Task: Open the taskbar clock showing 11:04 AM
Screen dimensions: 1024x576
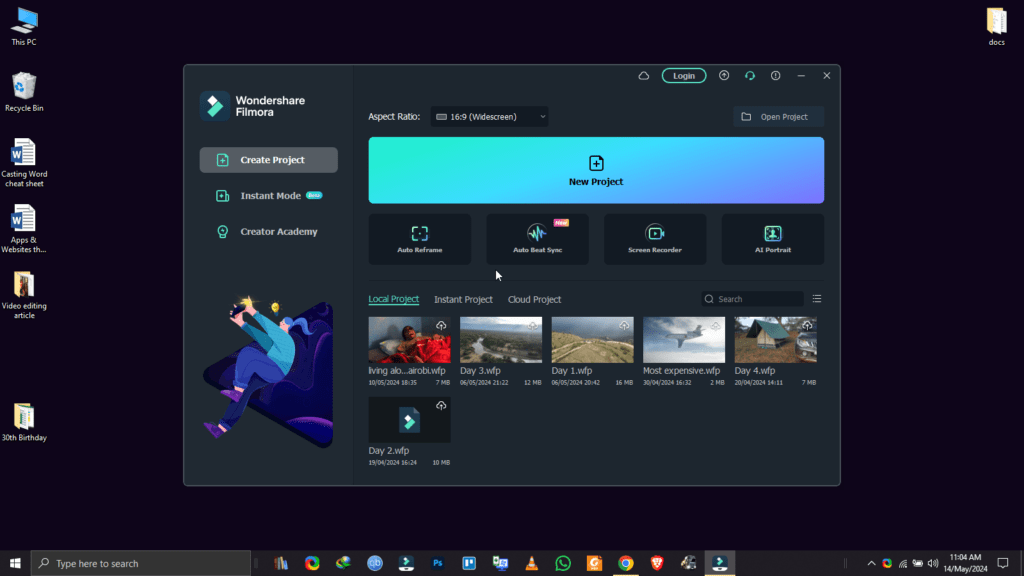Action: (965, 563)
